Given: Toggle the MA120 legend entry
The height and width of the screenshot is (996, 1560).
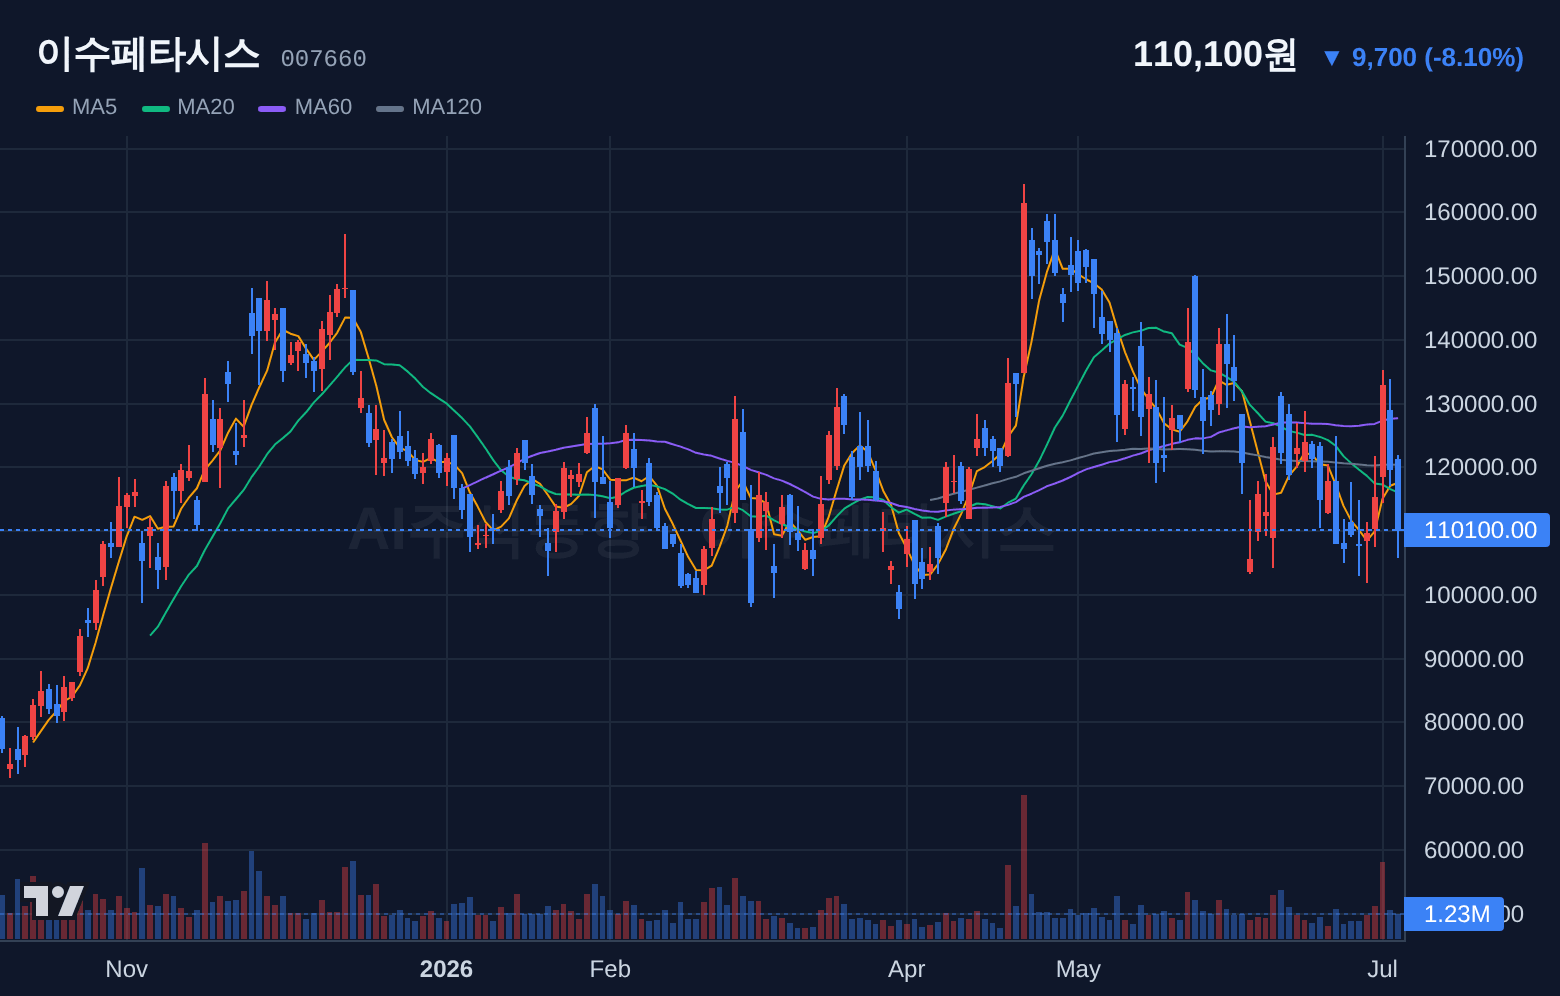Looking at the screenshot, I should point(429,107).
